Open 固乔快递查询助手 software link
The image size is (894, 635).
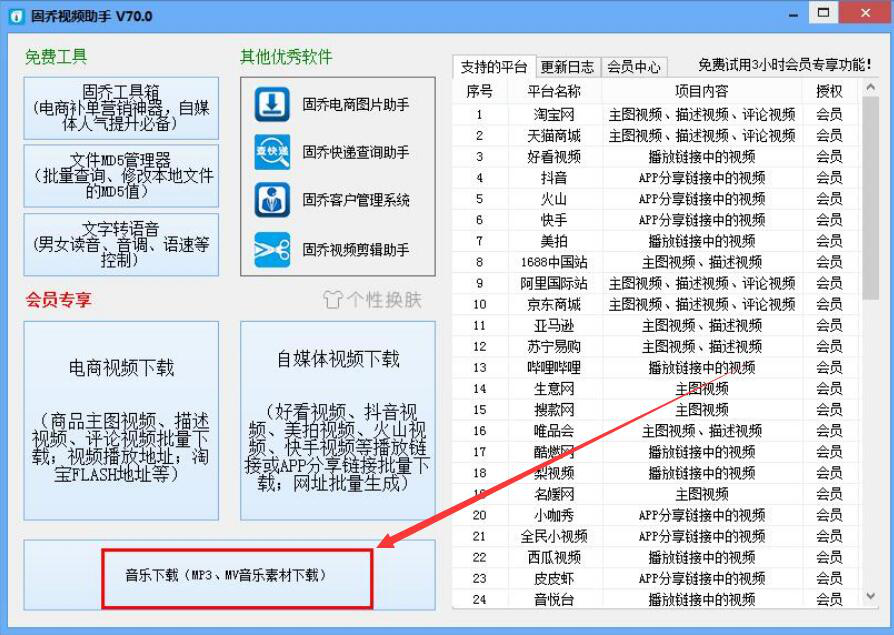[356, 152]
